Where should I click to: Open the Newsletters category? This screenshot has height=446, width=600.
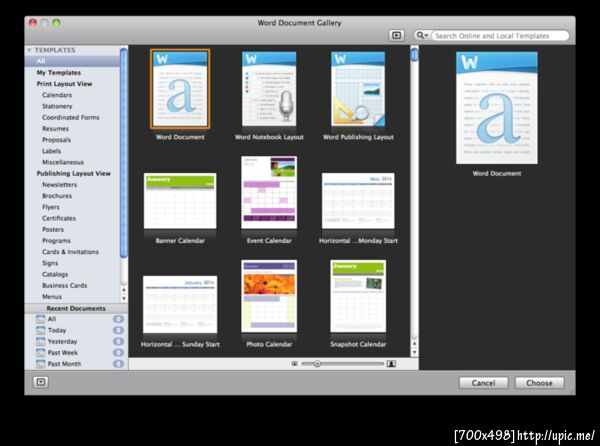point(59,184)
